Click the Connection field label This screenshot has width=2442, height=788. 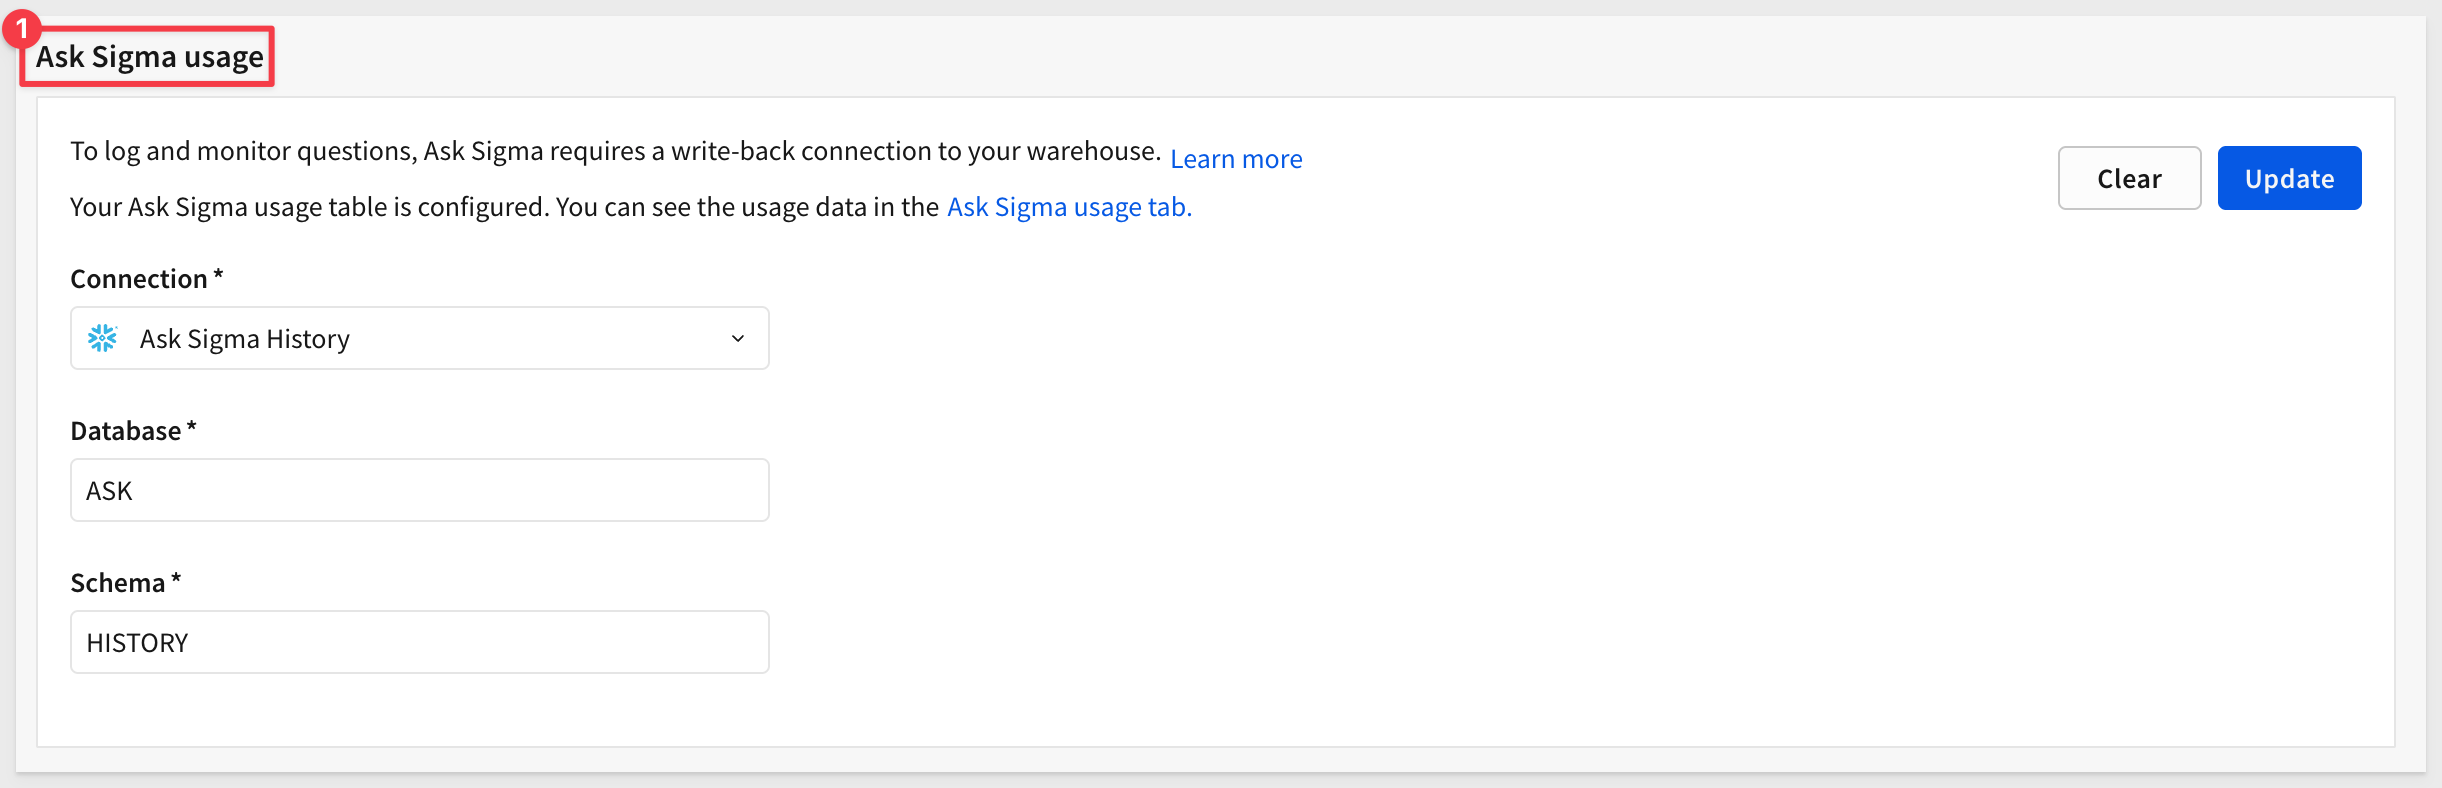point(139,279)
